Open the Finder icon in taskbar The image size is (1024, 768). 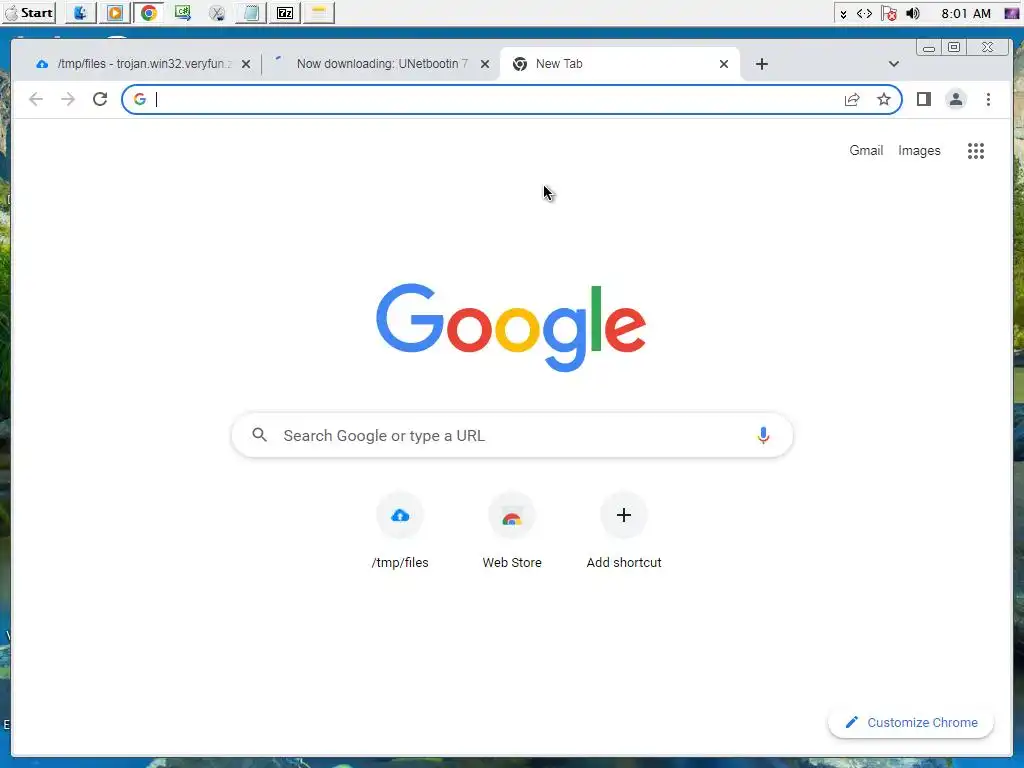point(80,12)
